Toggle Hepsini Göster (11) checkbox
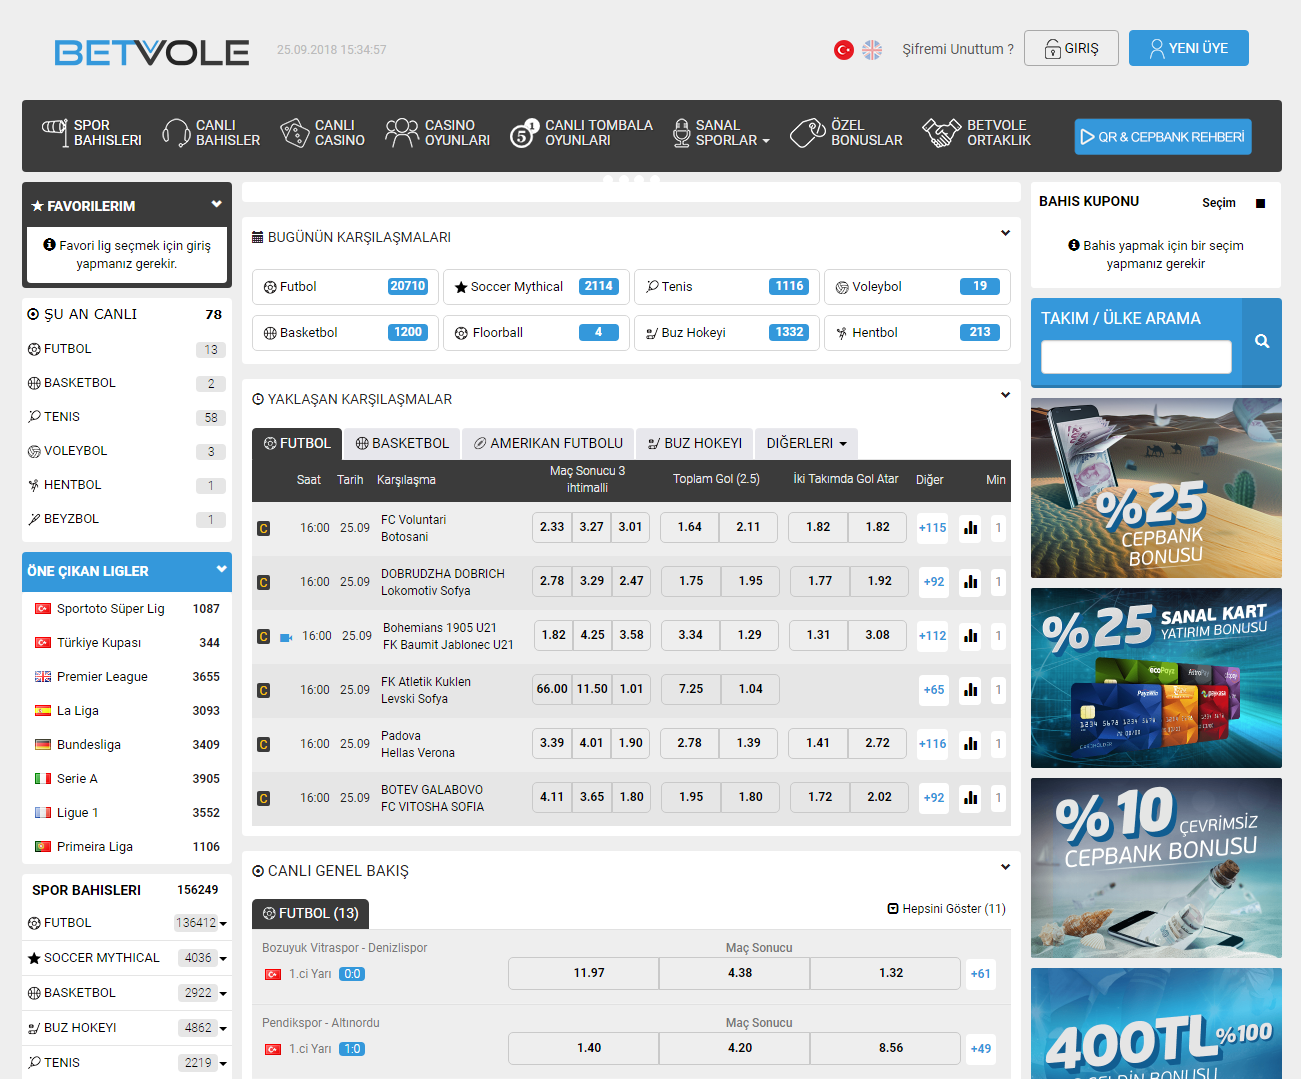Screen dimensions: 1301x1079 [x=893, y=909]
